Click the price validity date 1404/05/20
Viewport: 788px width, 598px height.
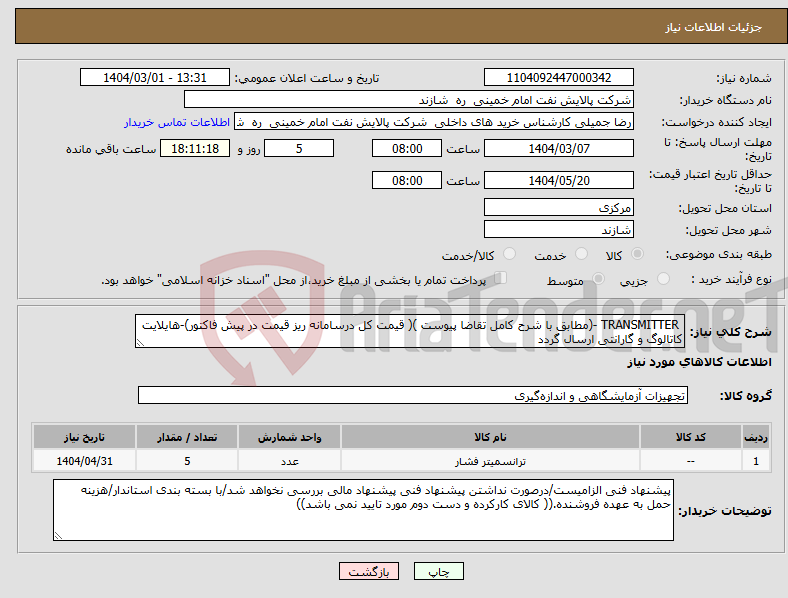click(x=558, y=180)
